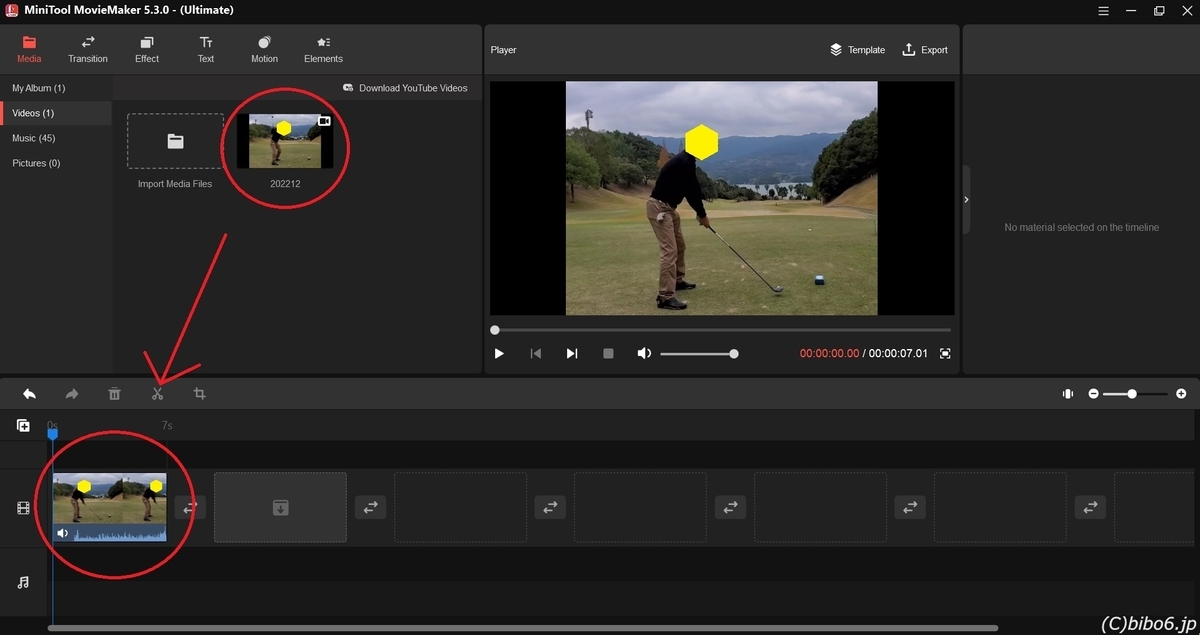Click the sixth transition slot icon
Image resolution: width=1200 pixels, height=635 pixels.
click(x=1090, y=508)
